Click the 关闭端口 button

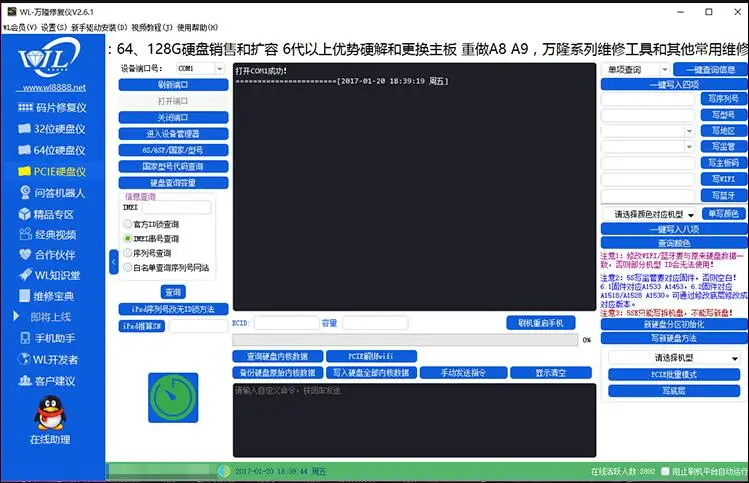[173, 118]
